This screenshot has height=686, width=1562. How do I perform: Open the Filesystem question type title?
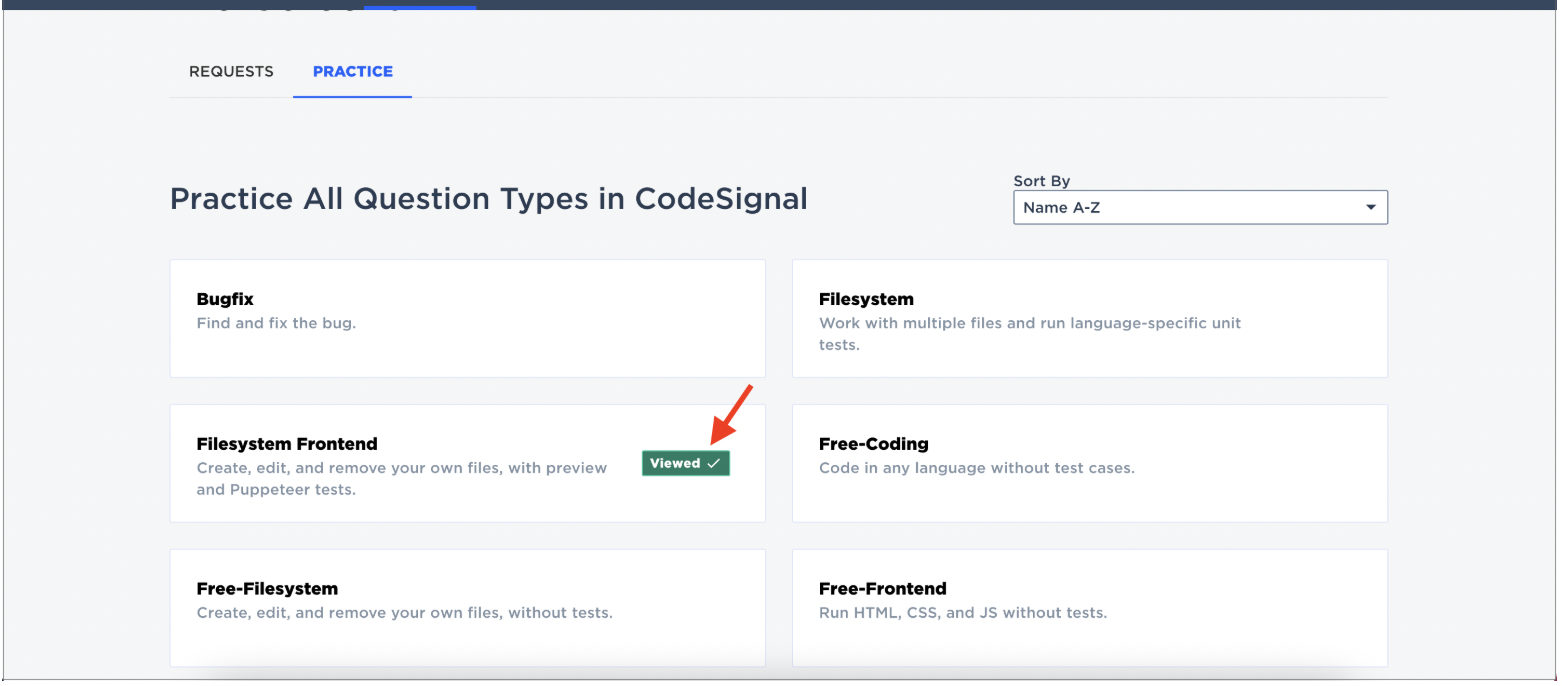tap(866, 299)
